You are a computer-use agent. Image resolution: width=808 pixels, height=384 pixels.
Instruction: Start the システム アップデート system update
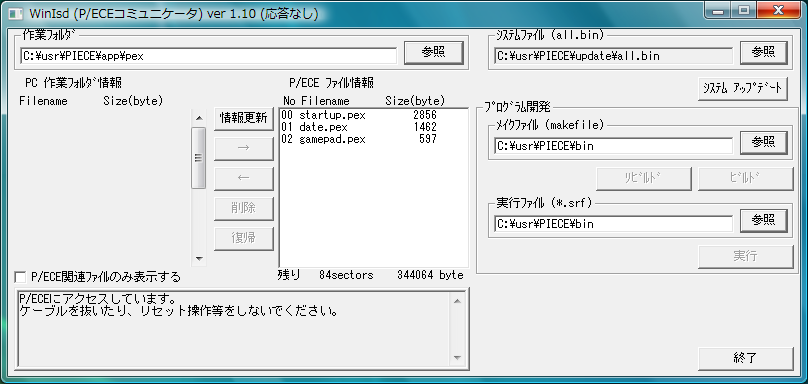pyautogui.click(x=743, y=89)
